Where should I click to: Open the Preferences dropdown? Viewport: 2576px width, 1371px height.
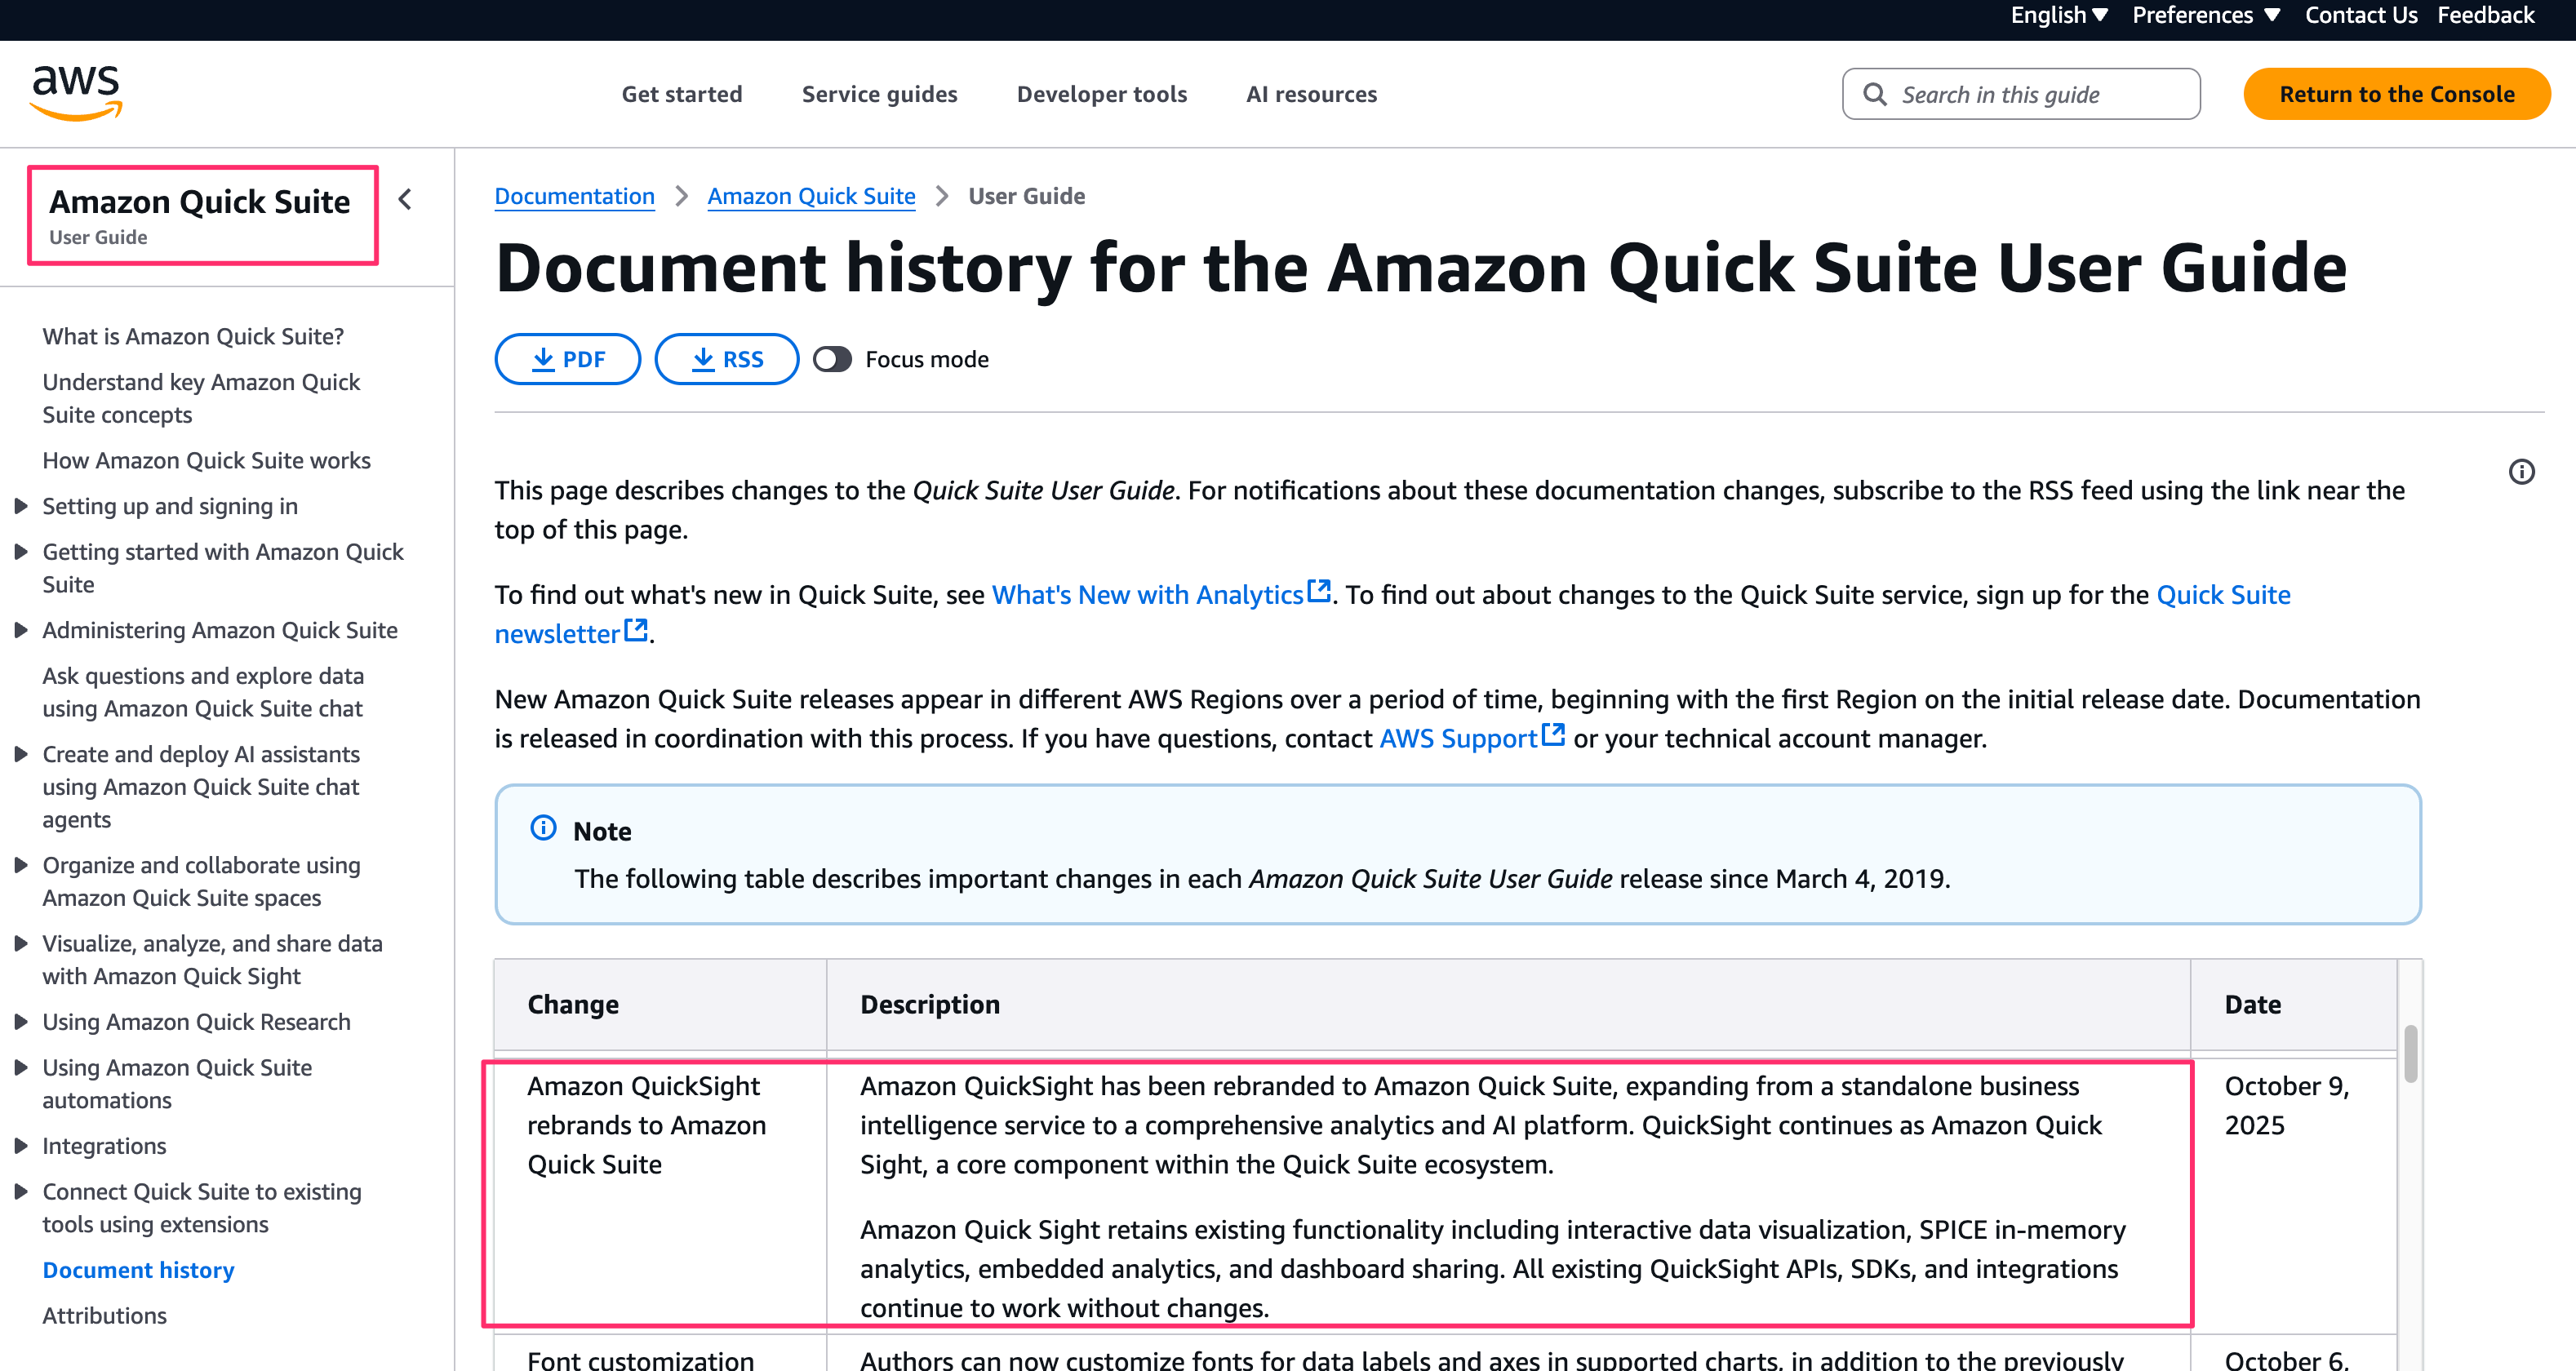2206,15
